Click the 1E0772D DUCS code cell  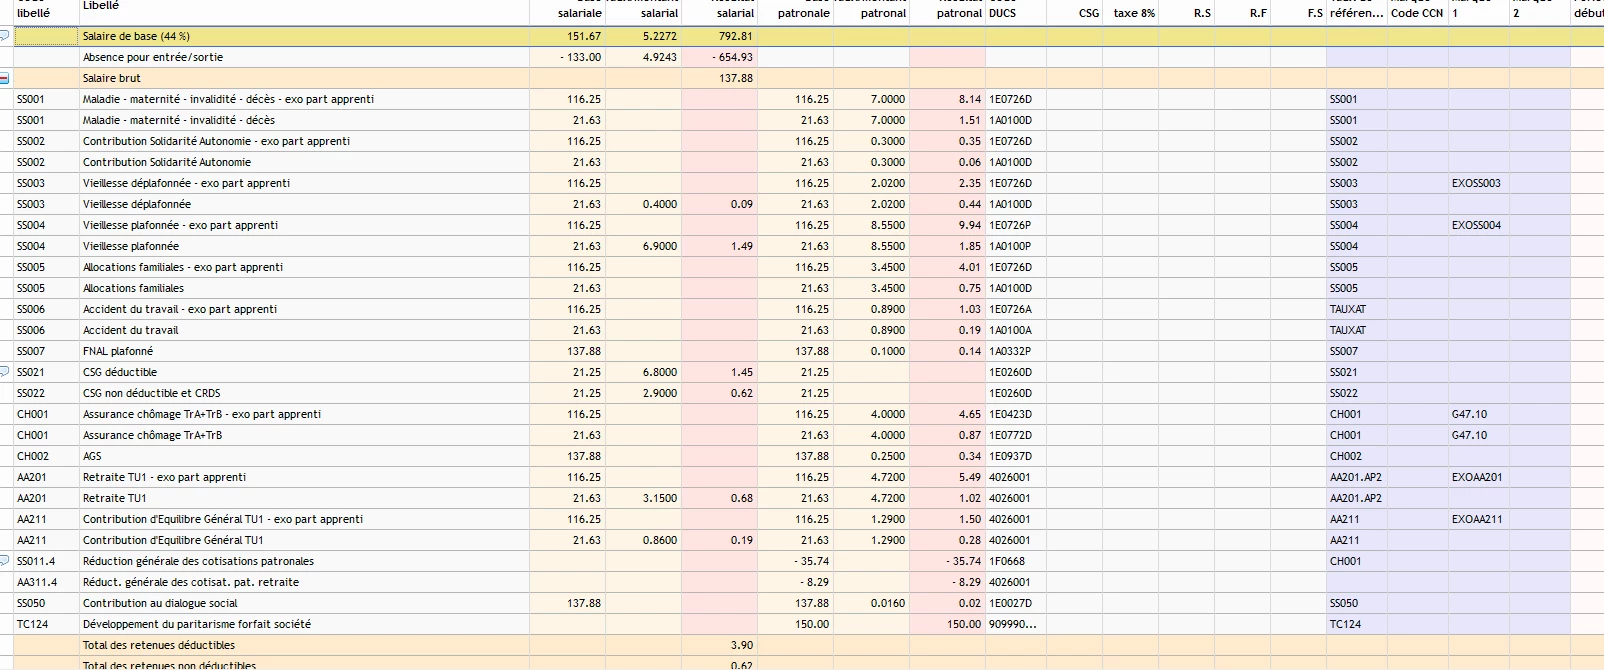coord(1015,435)
